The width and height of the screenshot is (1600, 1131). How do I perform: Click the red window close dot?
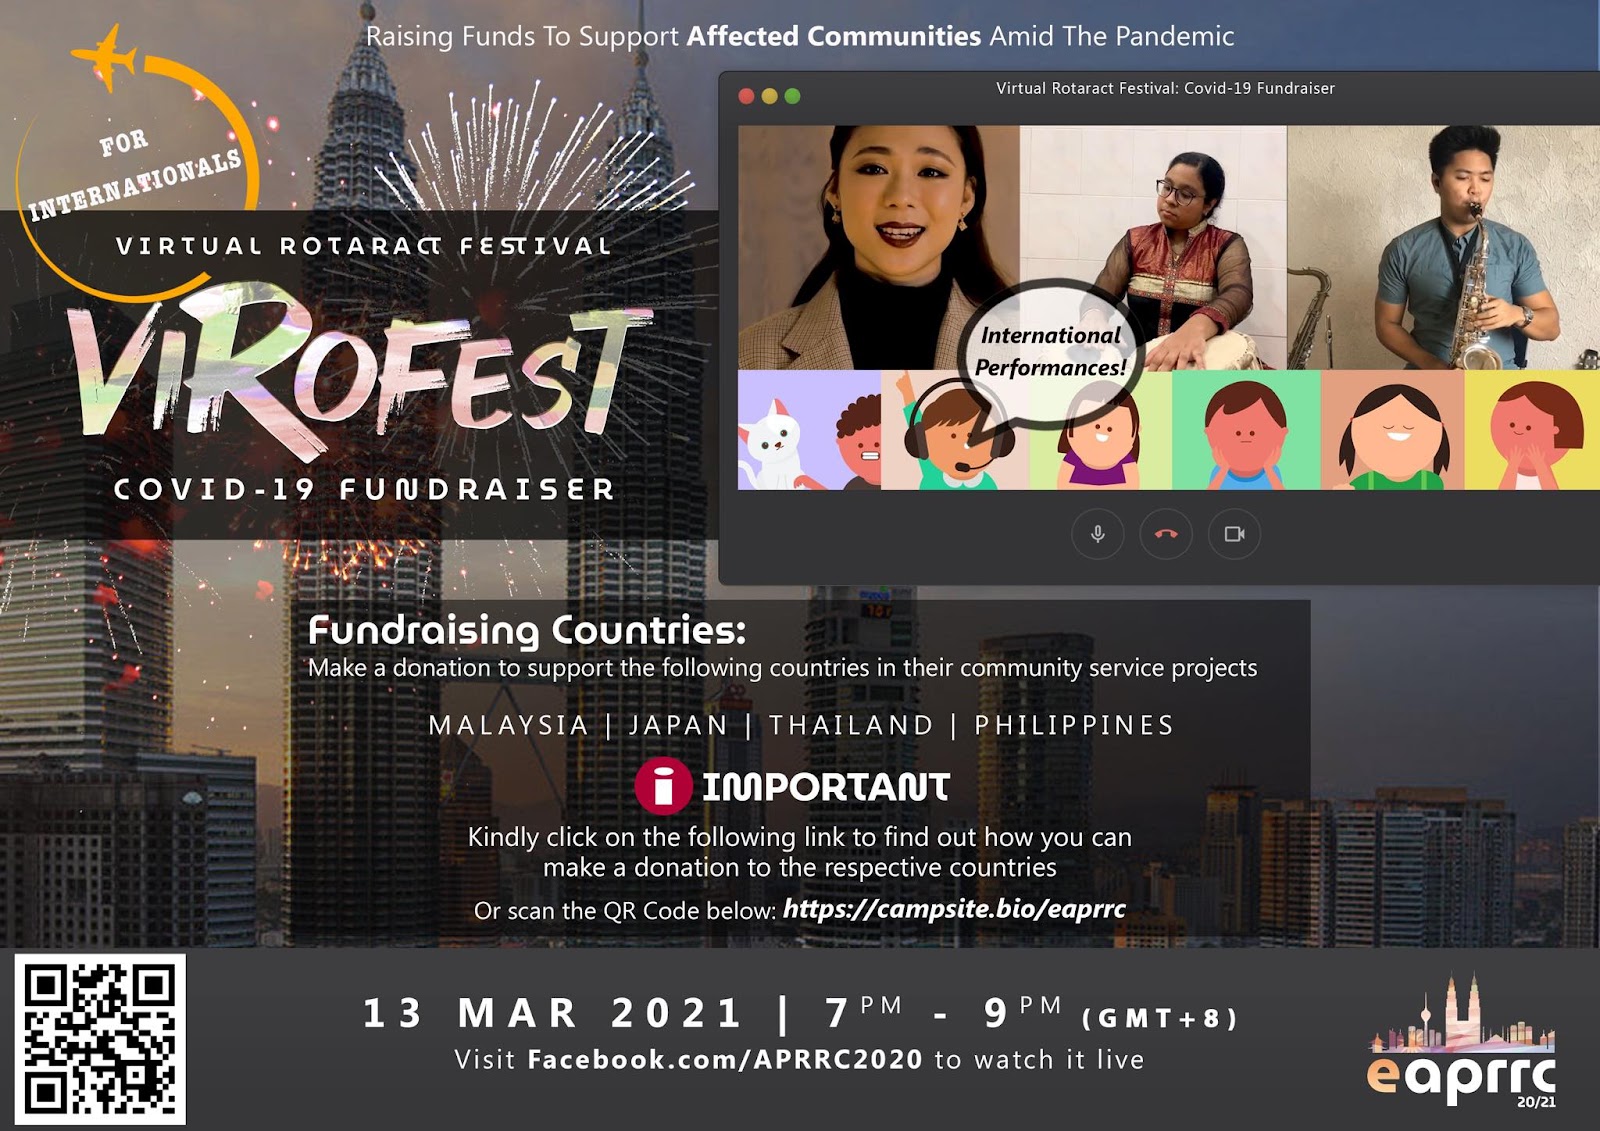pos(746,96)
